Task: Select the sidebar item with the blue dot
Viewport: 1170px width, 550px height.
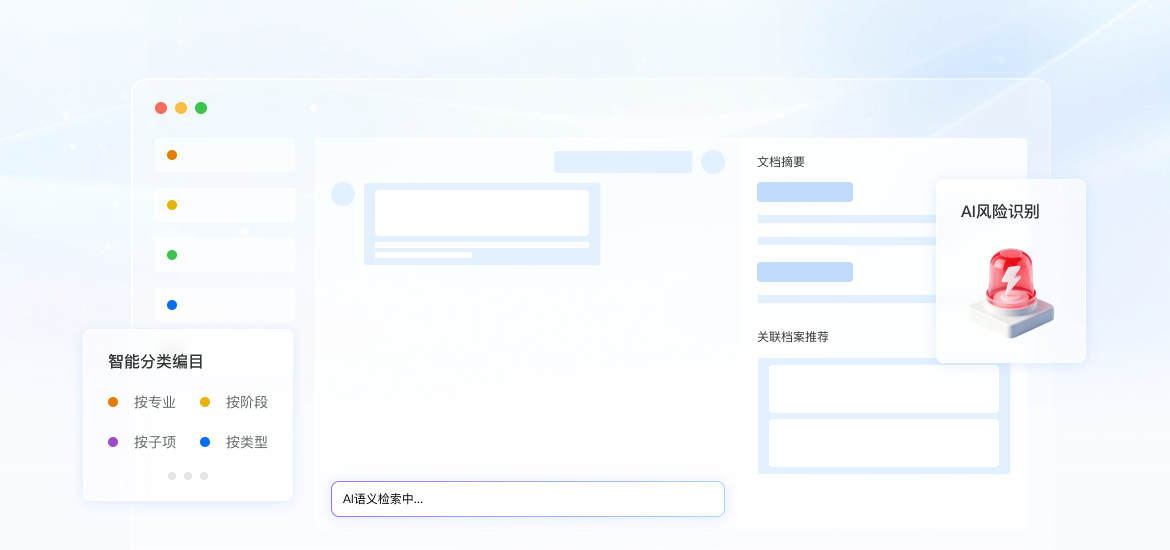Action: click(x=225, y=305)
